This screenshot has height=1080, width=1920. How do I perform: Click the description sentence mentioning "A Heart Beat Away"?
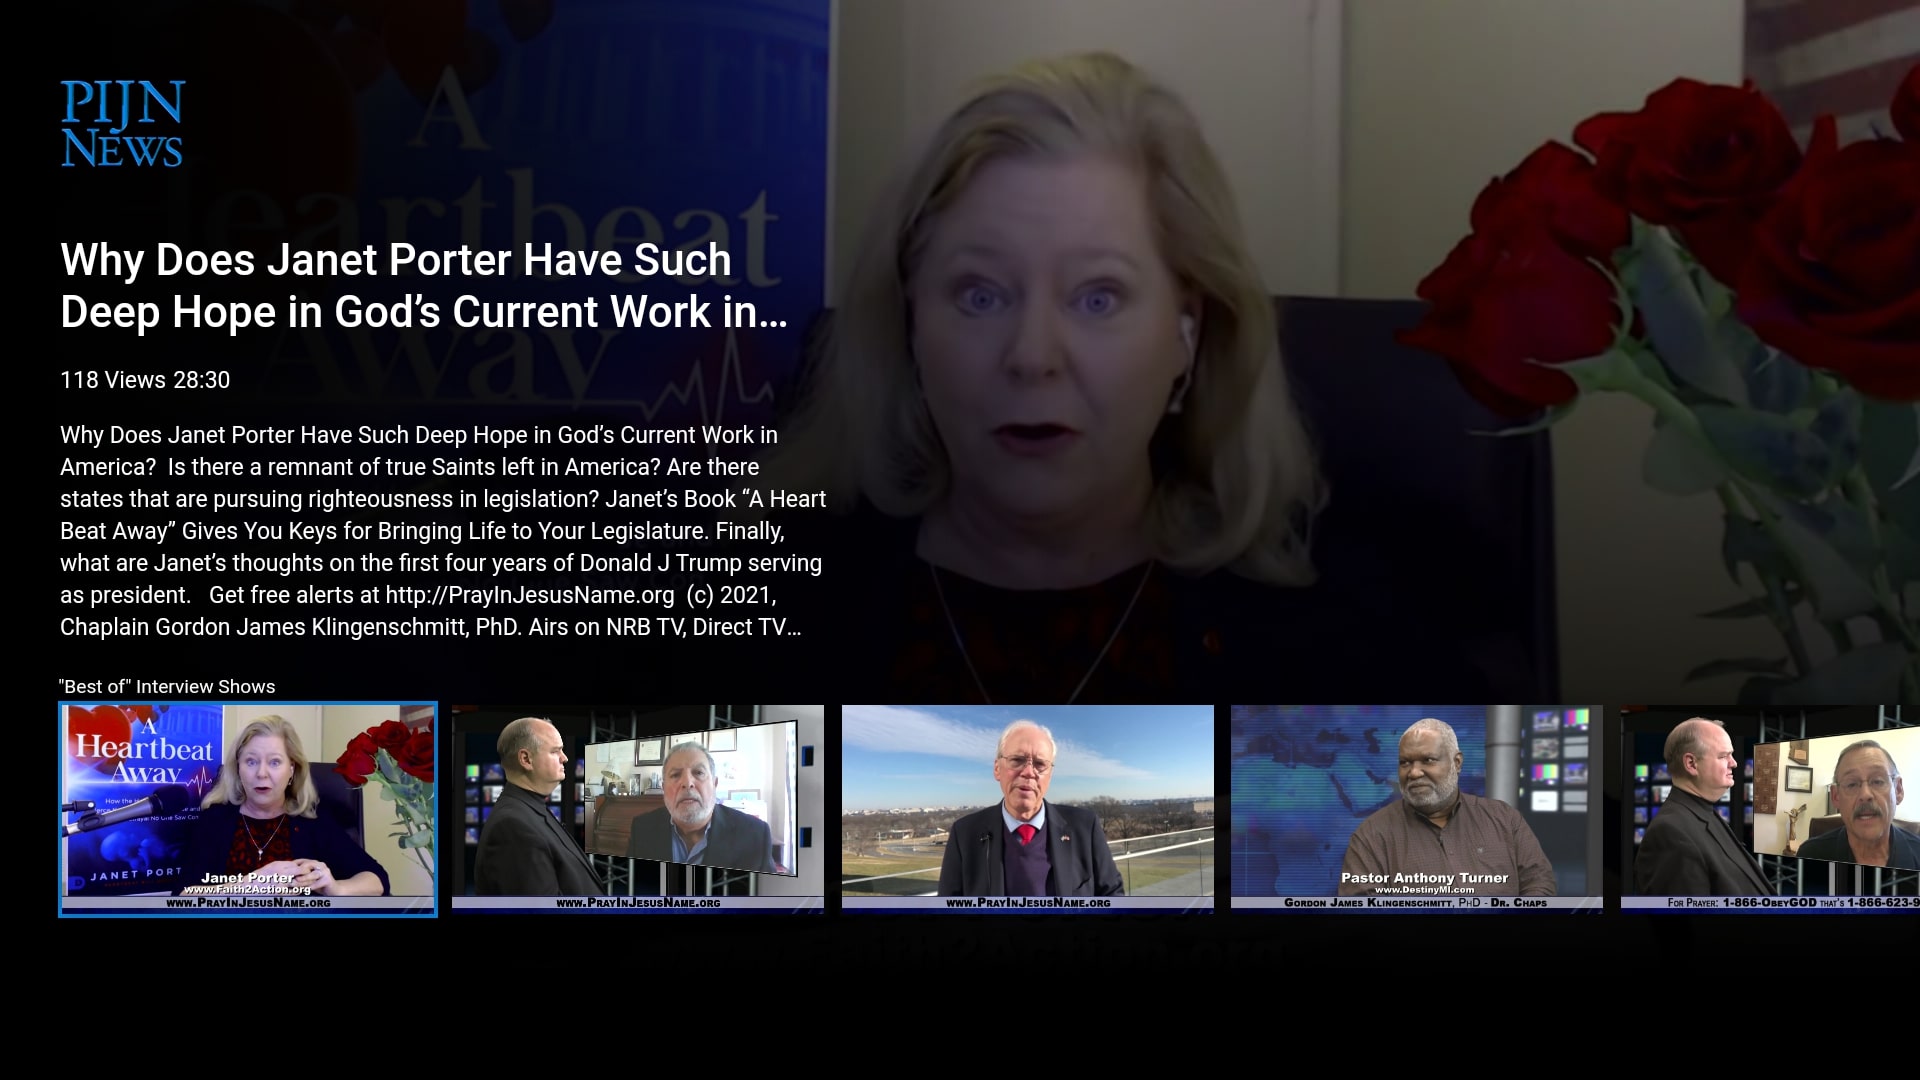coord(443,515)
